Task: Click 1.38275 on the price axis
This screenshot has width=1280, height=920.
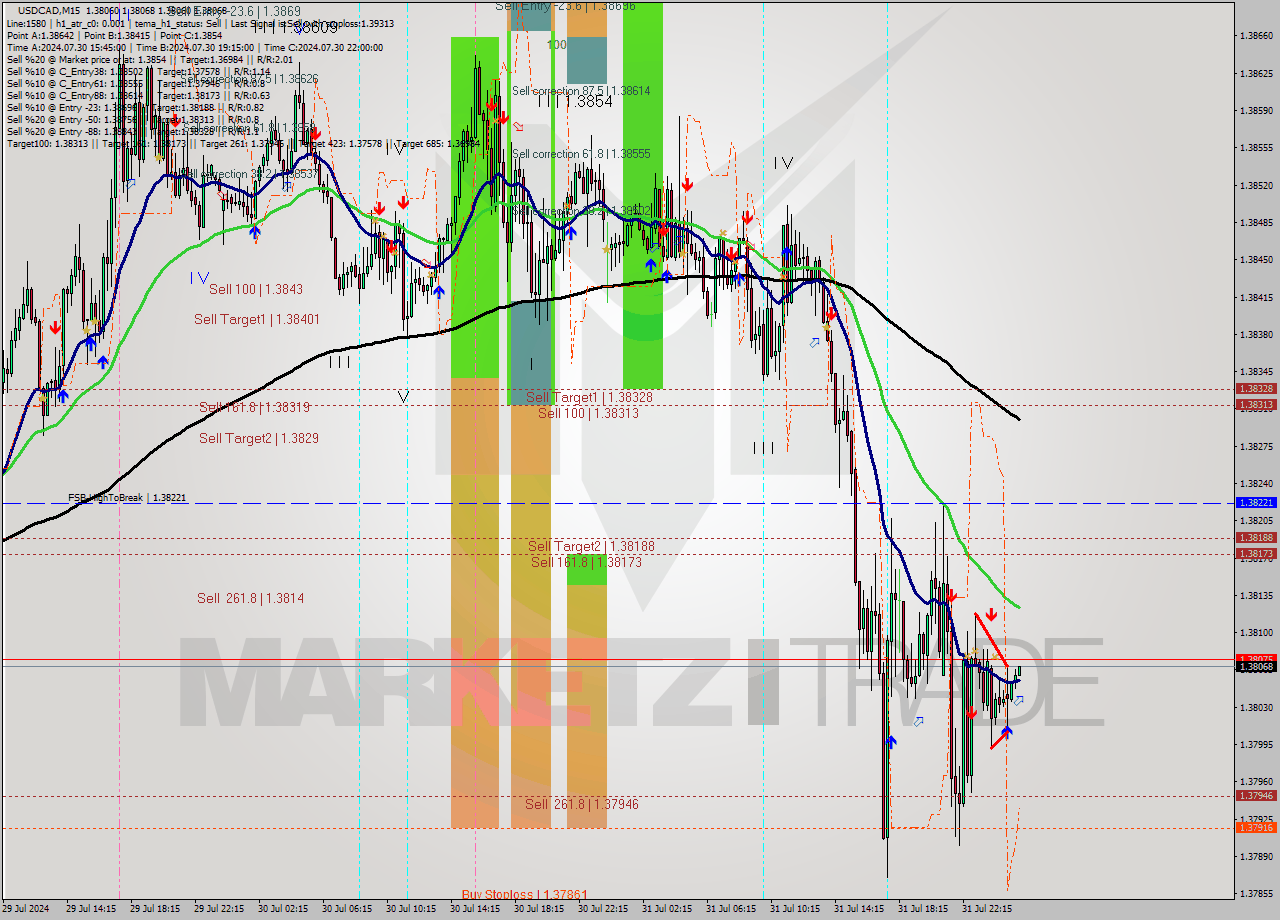Action: click(x=1256, y=447)
